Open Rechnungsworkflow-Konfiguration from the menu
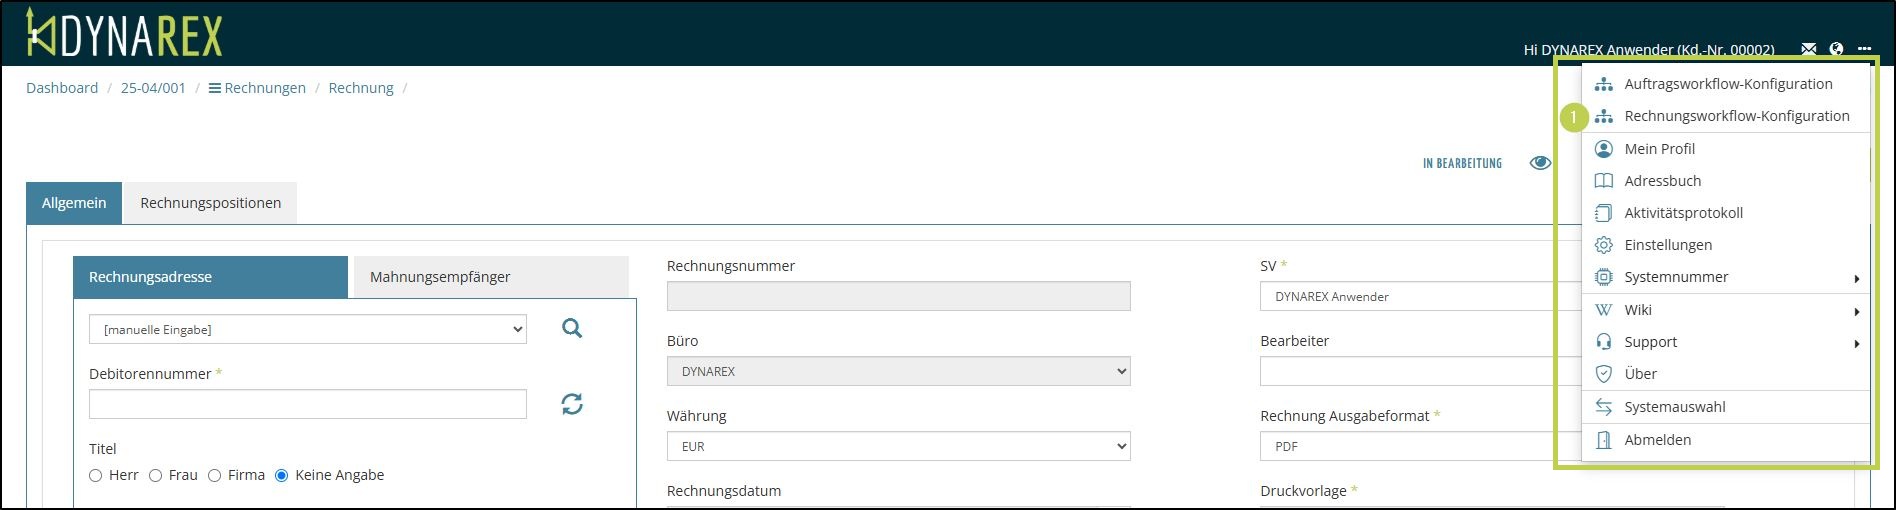 [1736, 116]
